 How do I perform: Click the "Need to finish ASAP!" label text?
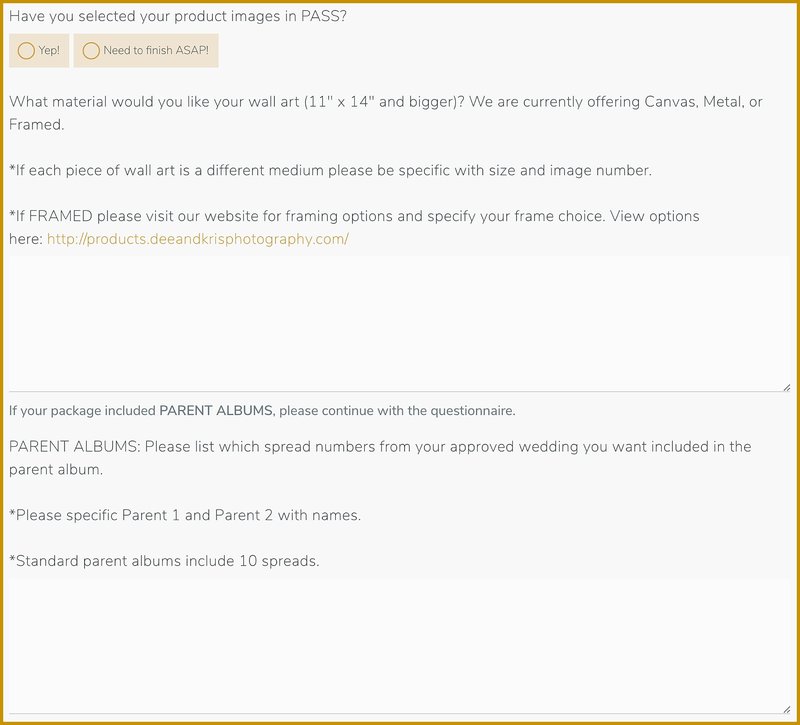pyautogui.click(x=156, y=51)
